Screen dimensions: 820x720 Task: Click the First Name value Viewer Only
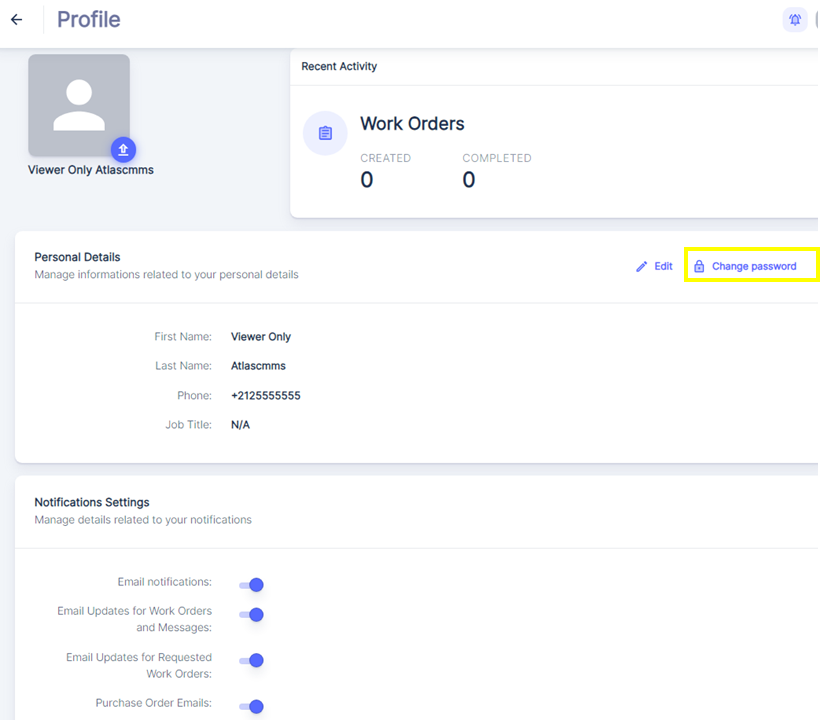(x=261, y=337)
